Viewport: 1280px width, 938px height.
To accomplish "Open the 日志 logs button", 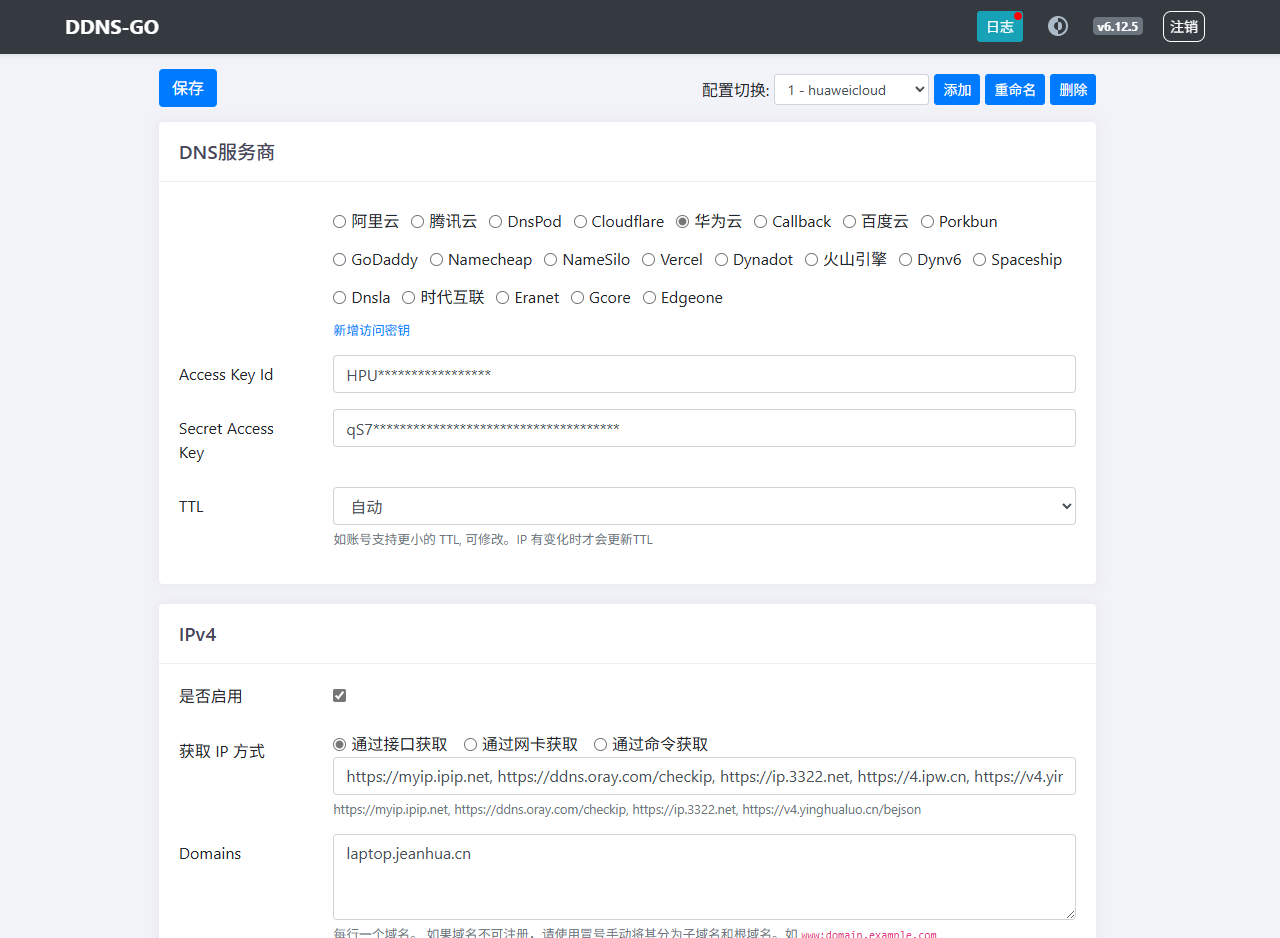I will tap(999, 27).
